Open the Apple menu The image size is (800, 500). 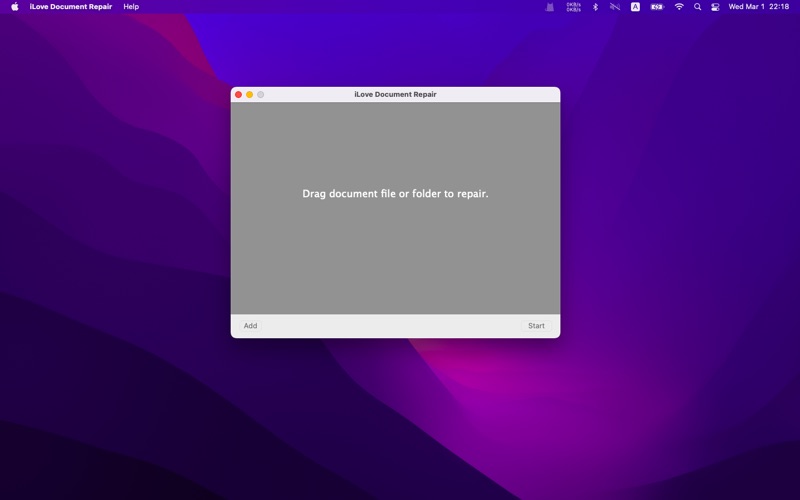(x=15, y=7)
